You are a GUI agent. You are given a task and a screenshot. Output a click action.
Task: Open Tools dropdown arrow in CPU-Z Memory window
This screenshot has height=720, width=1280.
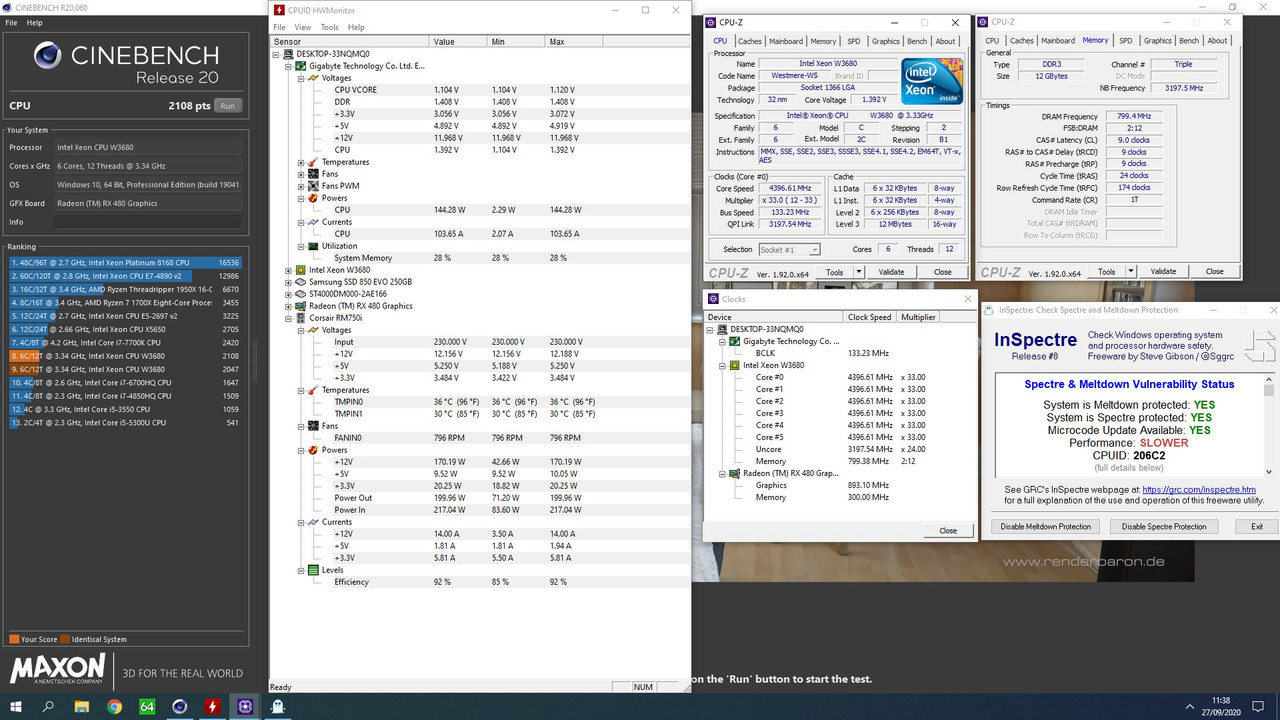pyautogui.click(x=1130, y=271)
